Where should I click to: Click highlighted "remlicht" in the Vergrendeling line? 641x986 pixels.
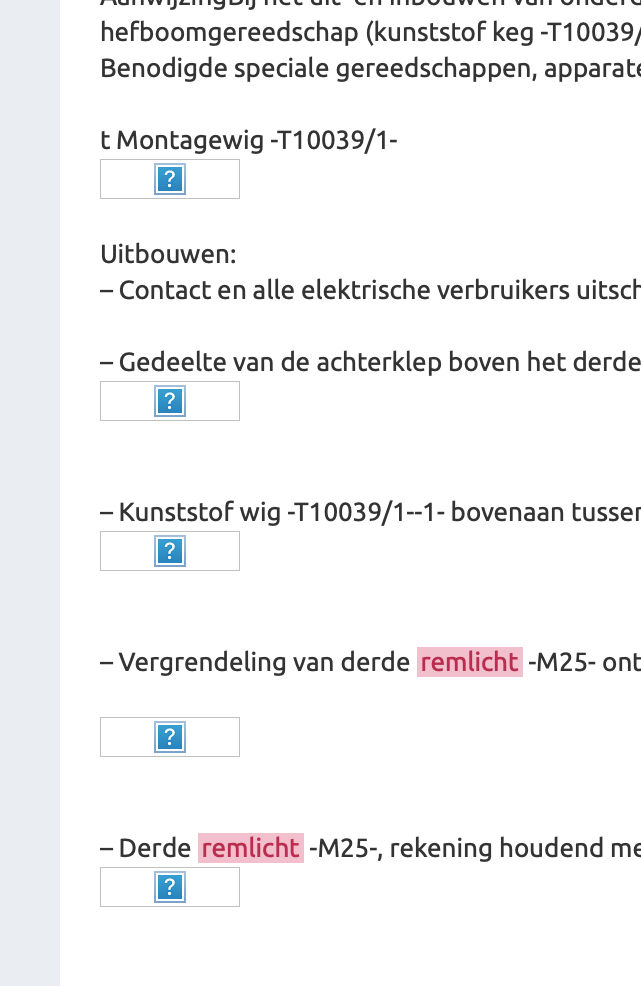(x=469, y=662)
